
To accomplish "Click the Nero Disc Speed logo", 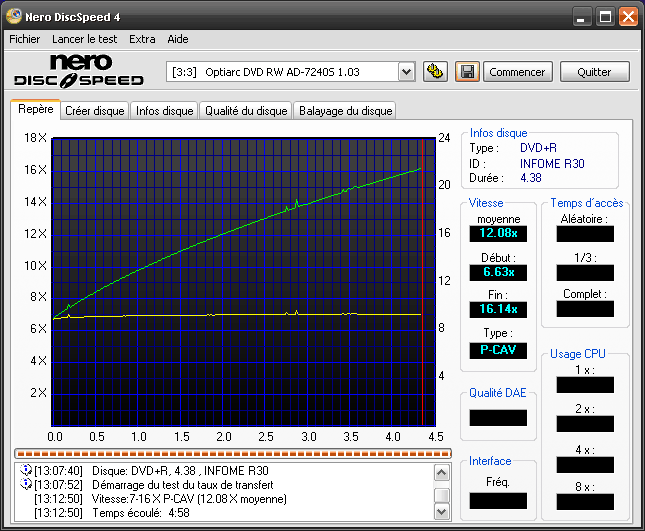I will tap(79, 72).
